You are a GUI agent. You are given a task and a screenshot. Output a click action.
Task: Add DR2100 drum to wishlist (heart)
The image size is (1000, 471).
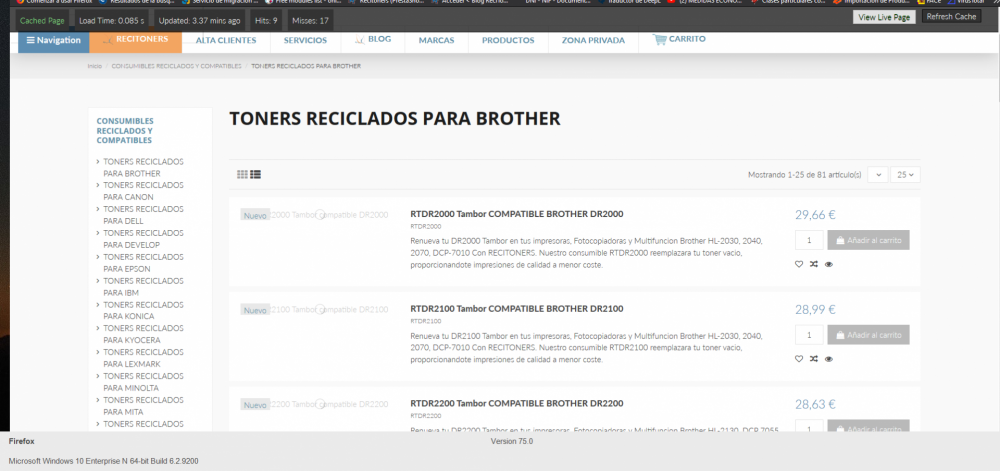click(x=799, y=359)
